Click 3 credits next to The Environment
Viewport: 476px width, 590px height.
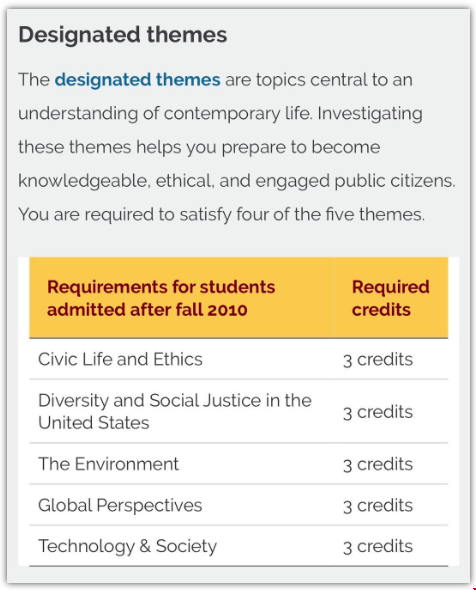(x=378, y=464)
